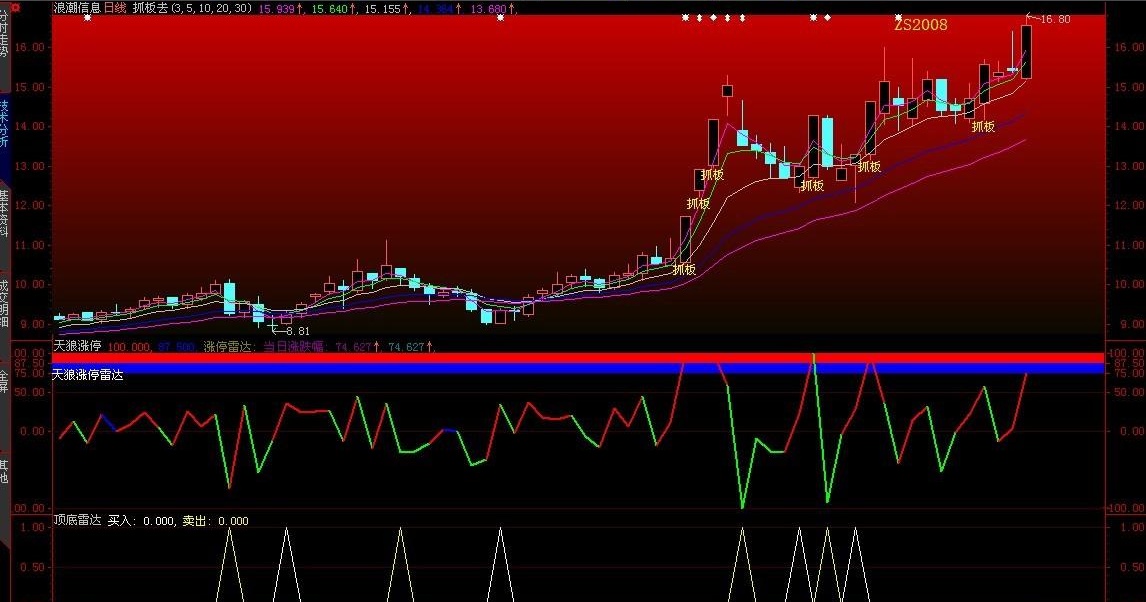Click the 16.80 high price annotation
The image size is (1146, 602).
pos(1055,19)
